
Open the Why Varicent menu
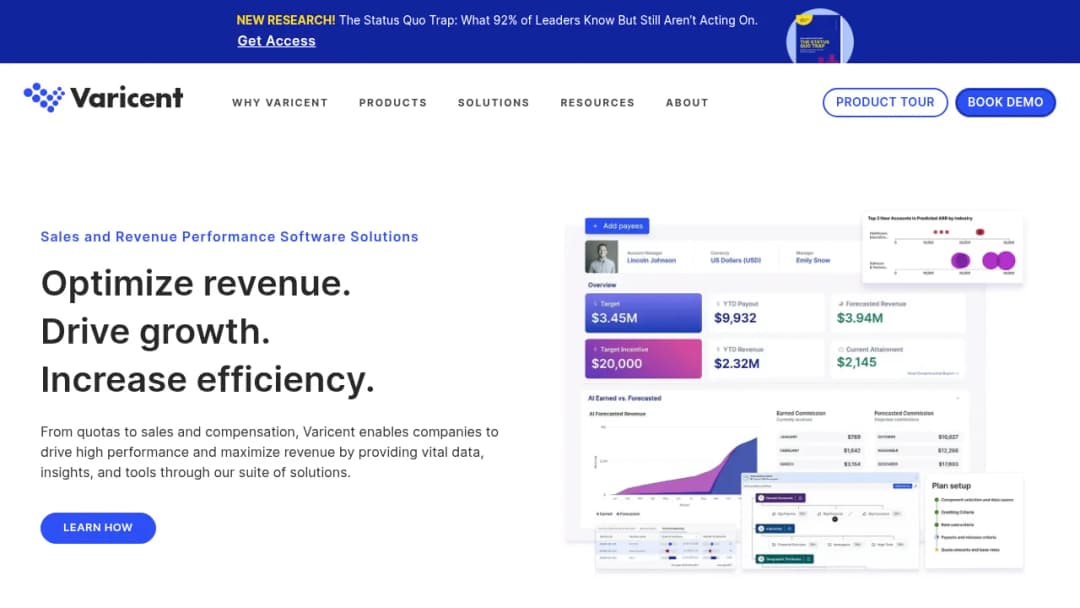(x=280, y=103)
